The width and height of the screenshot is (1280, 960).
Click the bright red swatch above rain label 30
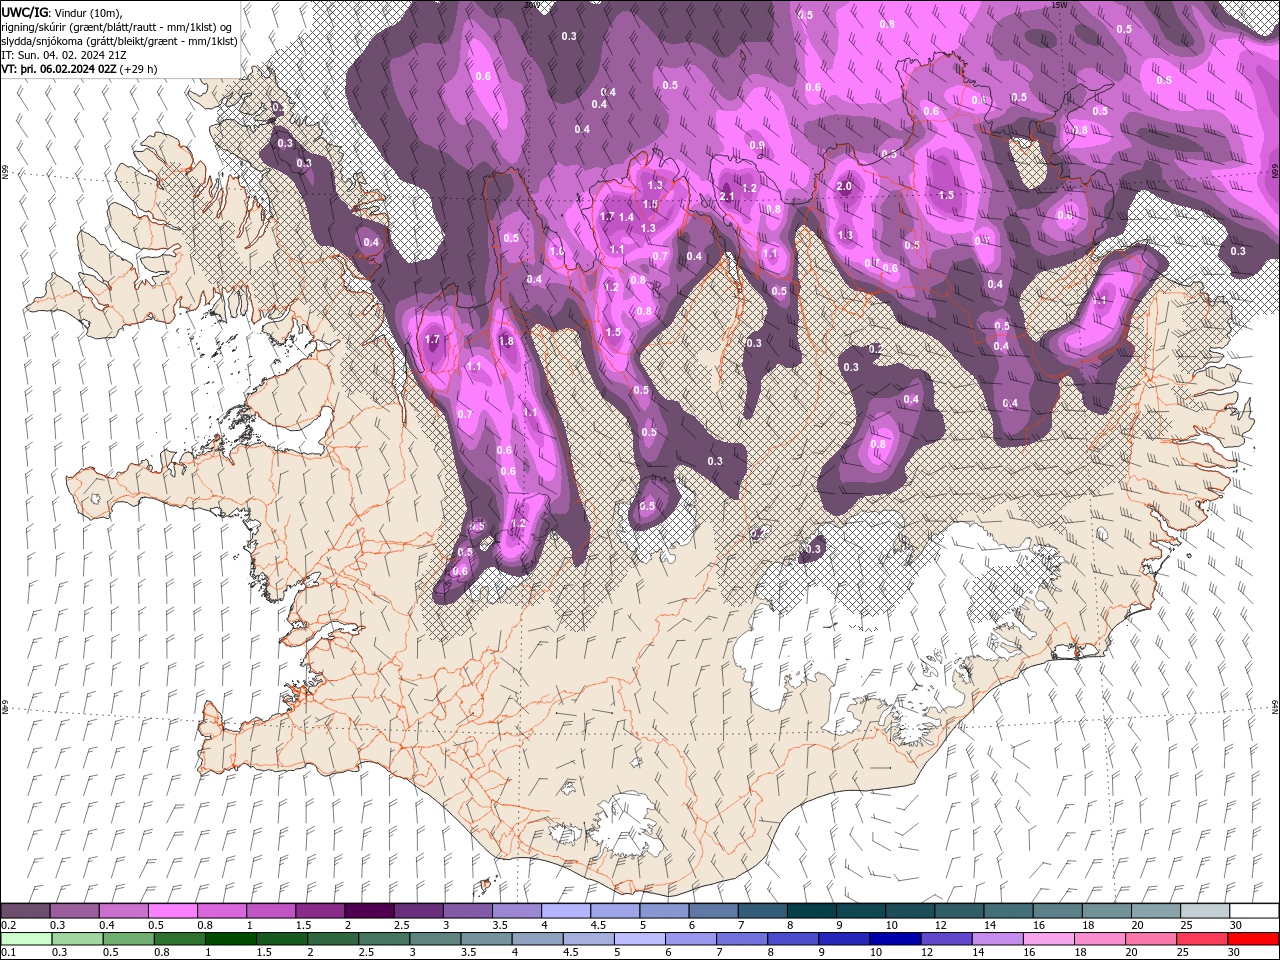(1253, 939)
